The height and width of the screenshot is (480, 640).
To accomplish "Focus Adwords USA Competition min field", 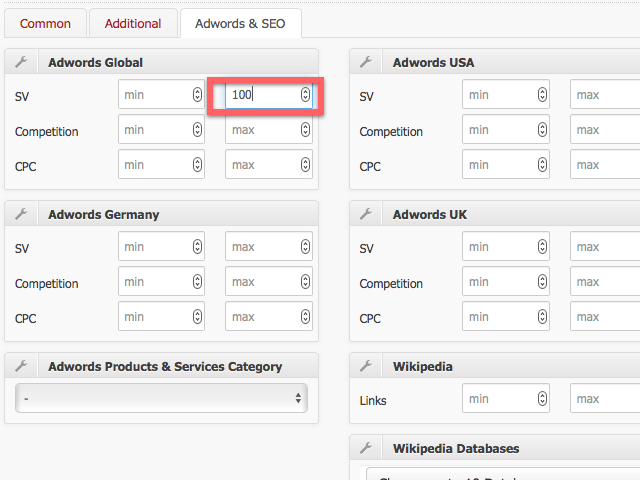I will coord(506,129).
